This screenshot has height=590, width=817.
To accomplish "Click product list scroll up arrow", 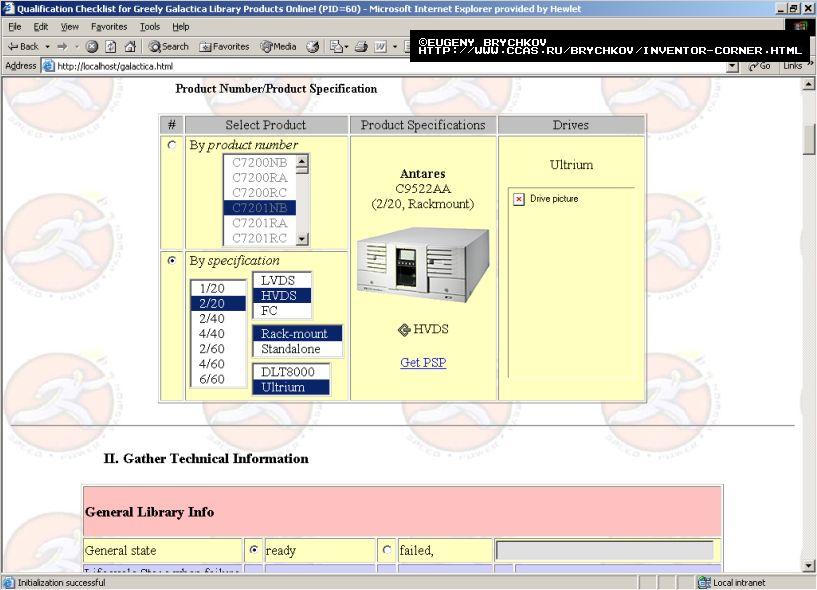I will pos(302,161).
